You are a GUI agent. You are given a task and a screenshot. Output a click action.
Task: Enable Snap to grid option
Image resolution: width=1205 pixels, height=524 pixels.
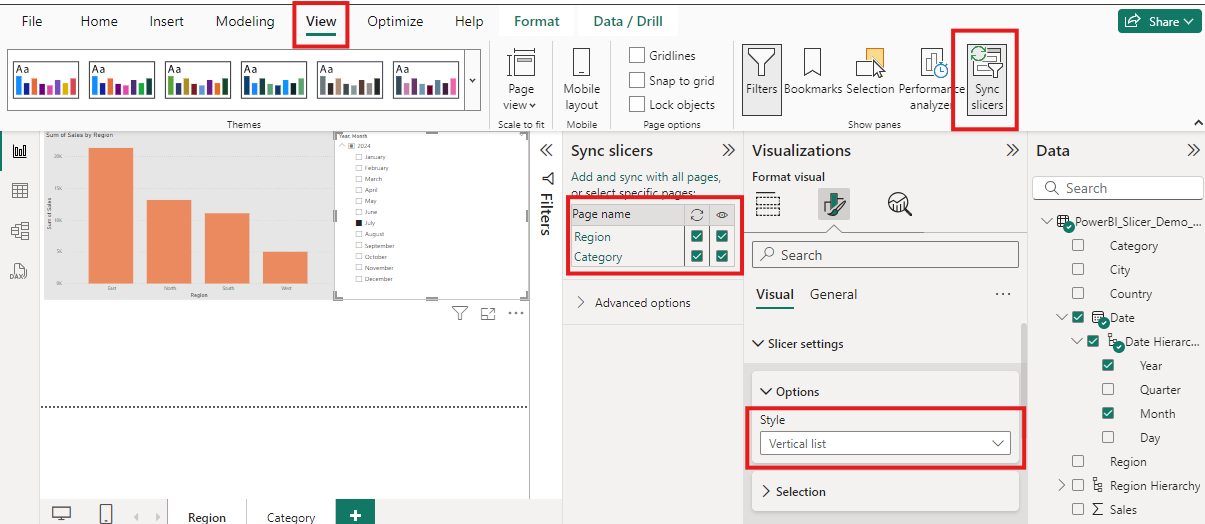pos(637,80)
